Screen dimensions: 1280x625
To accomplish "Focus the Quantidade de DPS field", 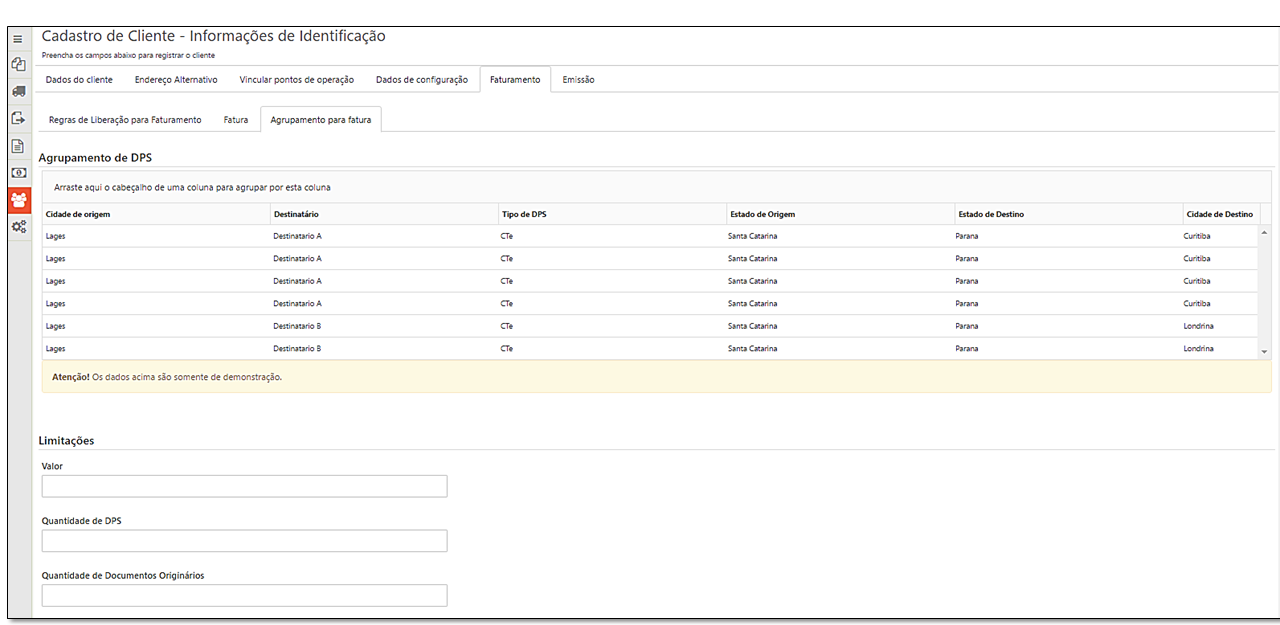I will tap(244, 541).
